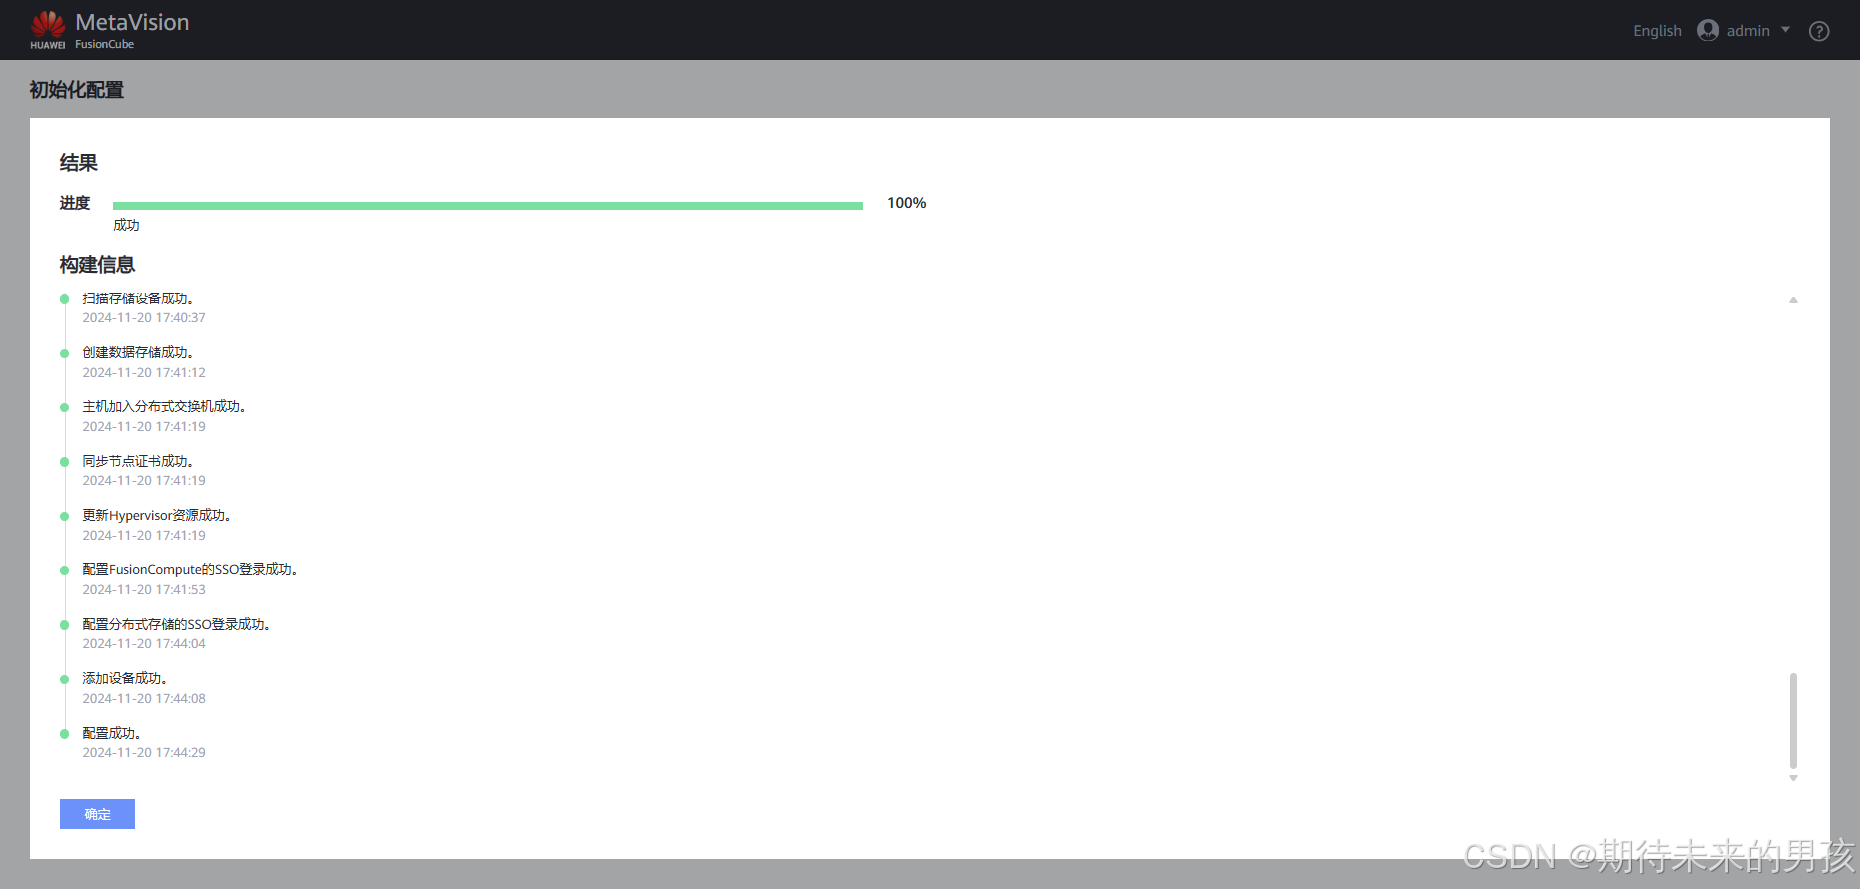Click the admin username label
The width and height of the screenshot is (1860, 889).
pos(1748,31)
